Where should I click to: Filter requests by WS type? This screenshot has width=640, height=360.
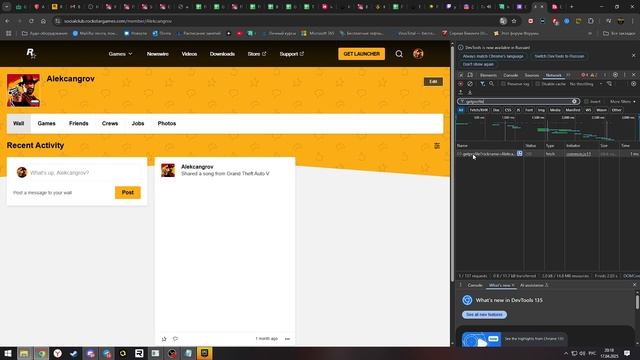[x=588, y=110]
